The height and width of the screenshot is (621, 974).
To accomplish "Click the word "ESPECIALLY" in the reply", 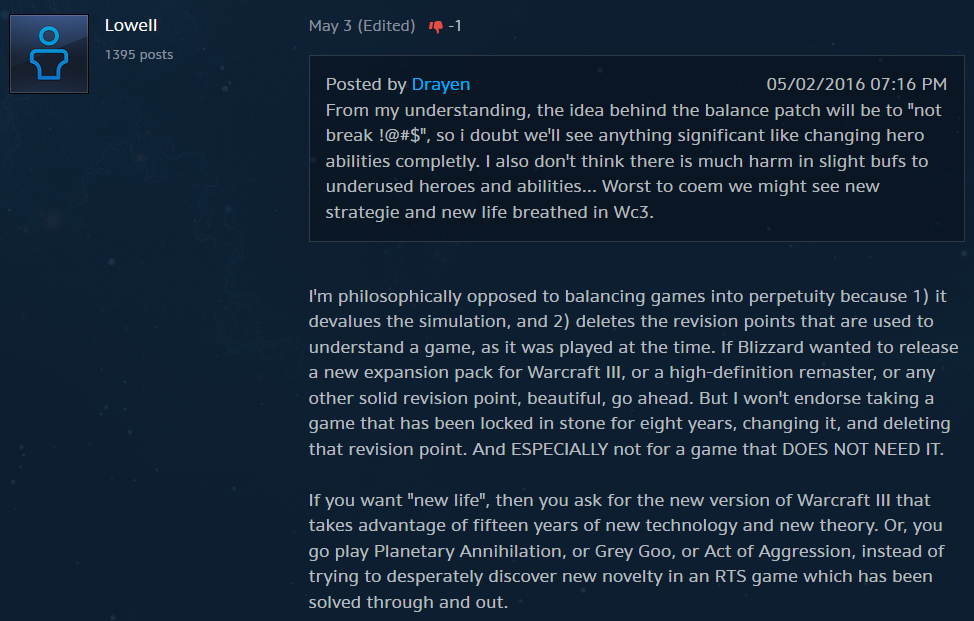I will coord(564,449).
